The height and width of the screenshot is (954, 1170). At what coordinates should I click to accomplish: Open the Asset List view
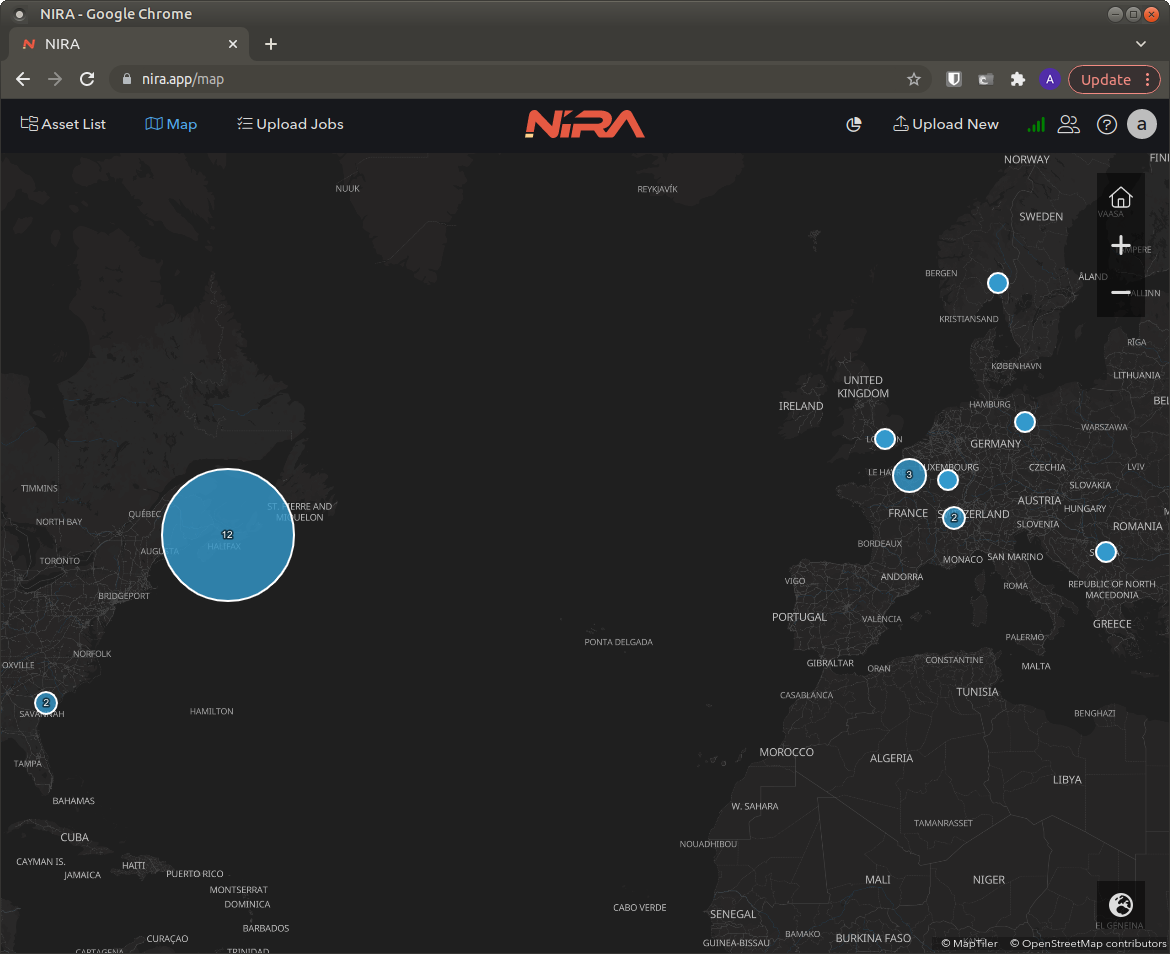click(x=63, y=124)
